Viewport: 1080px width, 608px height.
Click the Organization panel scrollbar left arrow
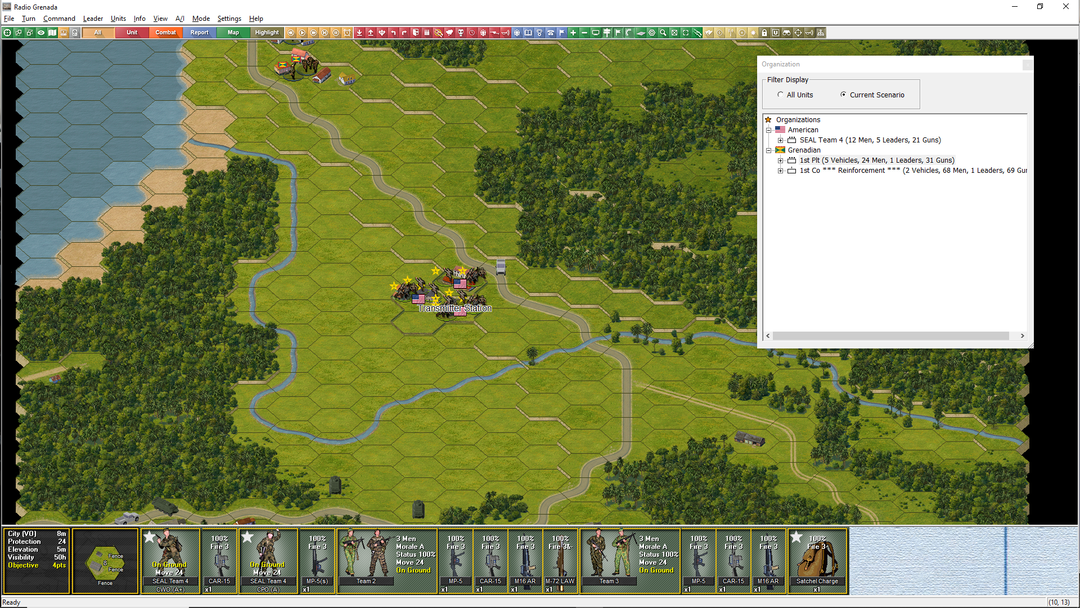pyautogui.click(x=768, y=336)
